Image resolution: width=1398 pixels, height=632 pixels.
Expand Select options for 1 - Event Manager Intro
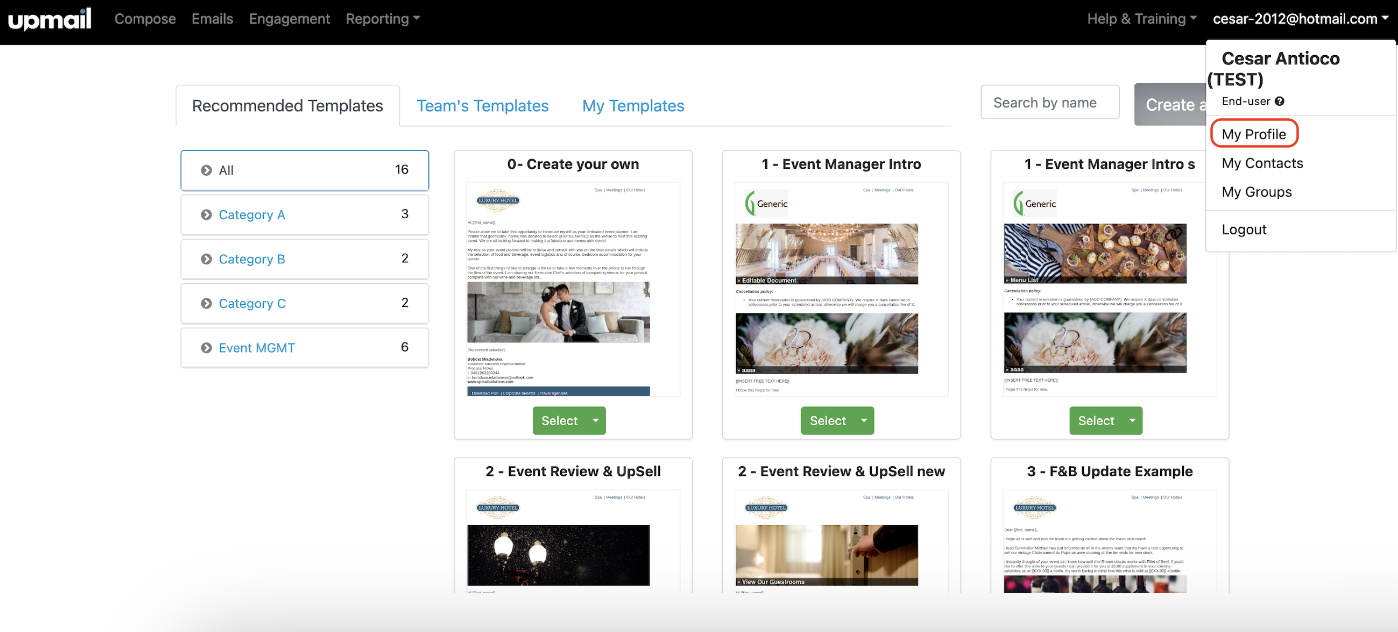click(864, 421)
